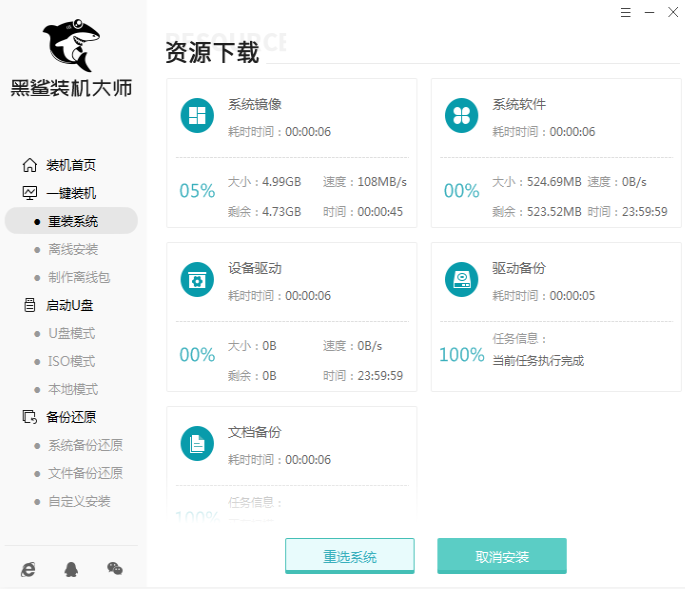Open the hamburger menu in title bar

624,12
